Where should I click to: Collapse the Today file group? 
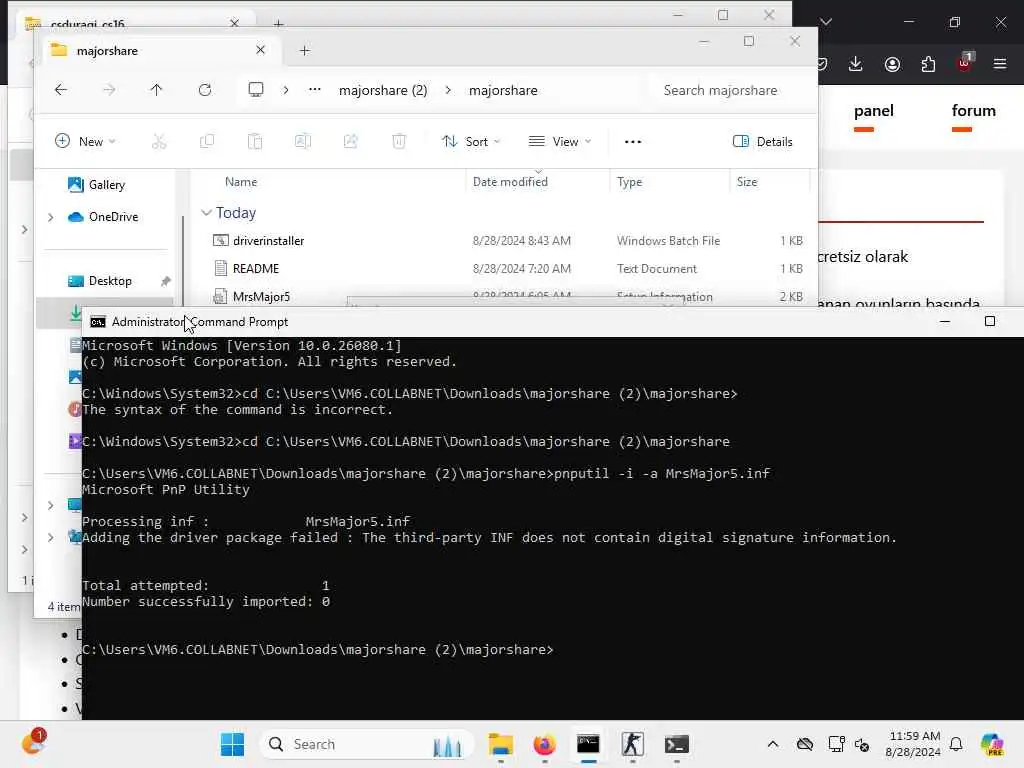(206, 213)
